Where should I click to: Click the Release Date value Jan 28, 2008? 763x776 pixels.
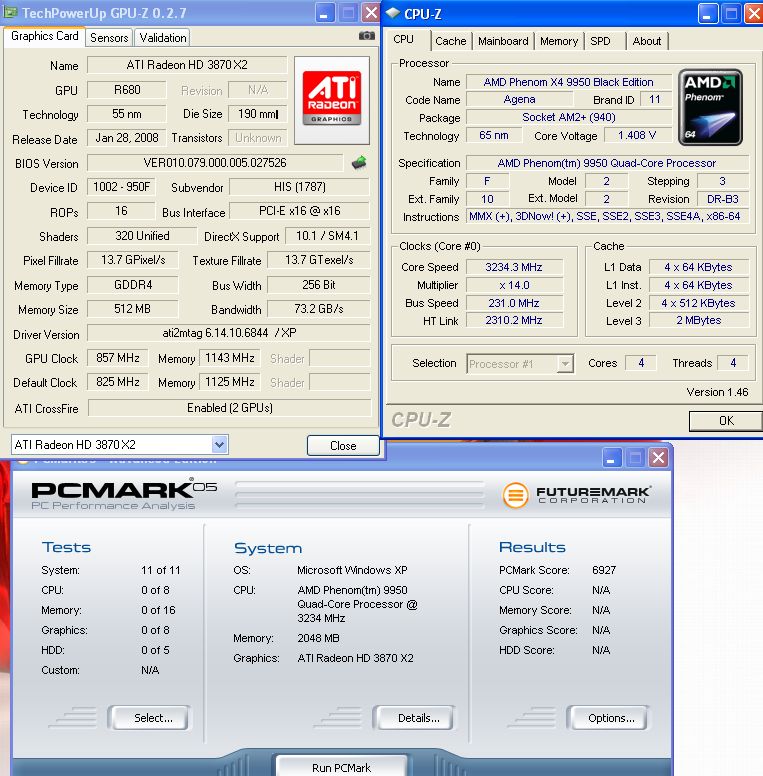tap(127, 138)
